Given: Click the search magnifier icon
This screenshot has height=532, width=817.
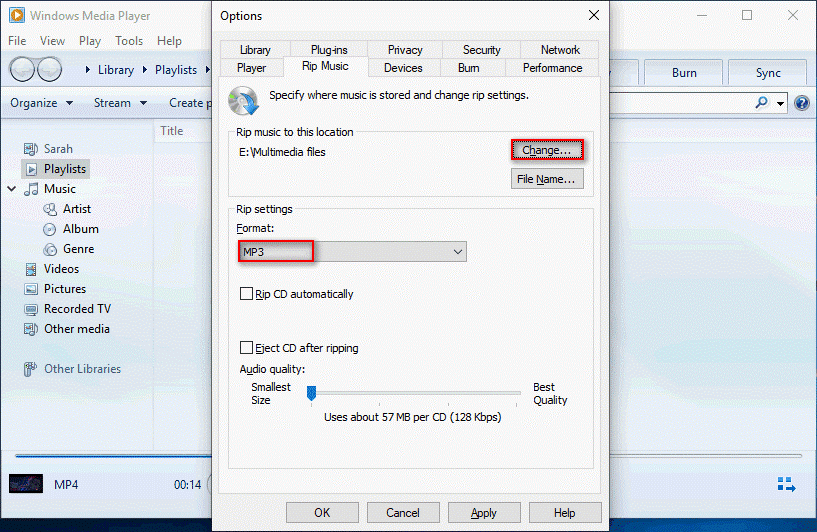Looking at the screenshot, I should [x=762, y=103].
